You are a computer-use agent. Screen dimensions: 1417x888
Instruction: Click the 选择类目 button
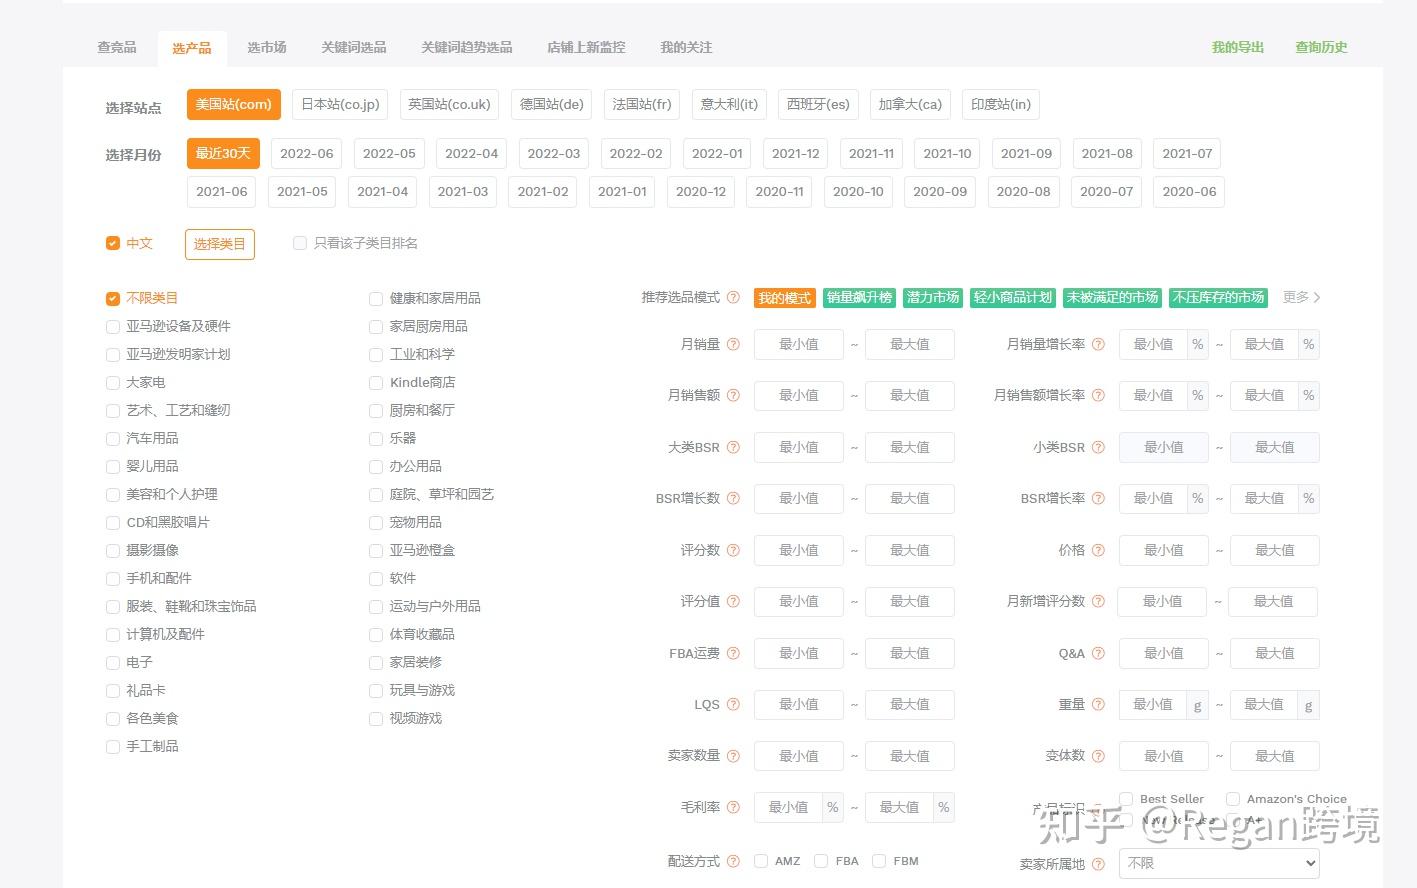tap(220, 244)
